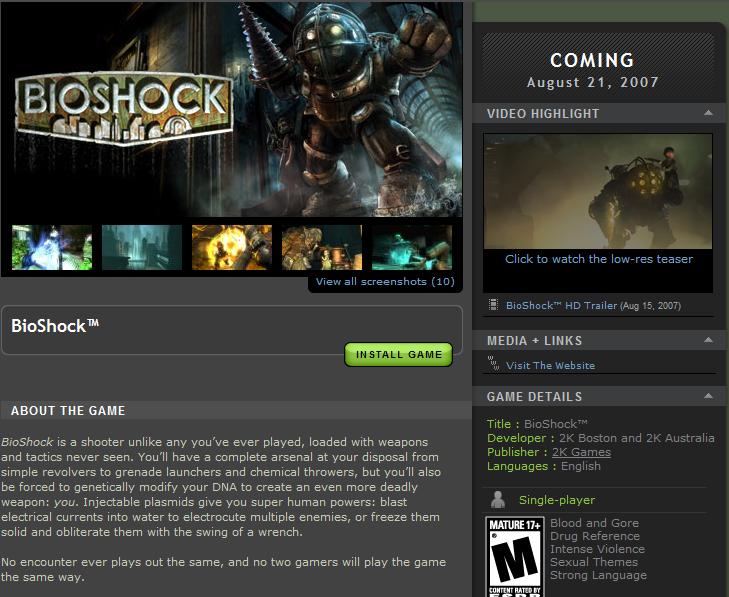This screenshot has height=597, width=729.
Task: Play the Big Daddy teaser video preview
Action: click(x=598, y=191)
